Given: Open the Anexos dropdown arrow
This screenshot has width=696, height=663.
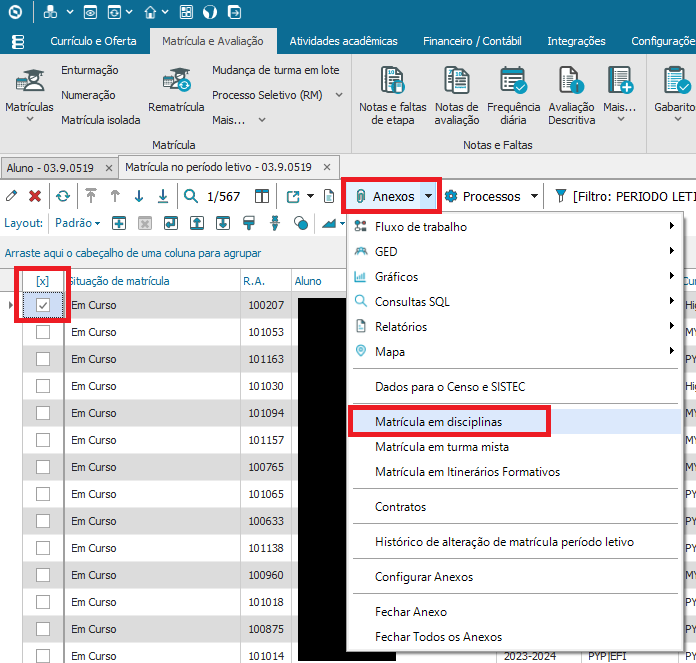Looking at the screenshot, I should pos(428,196).
